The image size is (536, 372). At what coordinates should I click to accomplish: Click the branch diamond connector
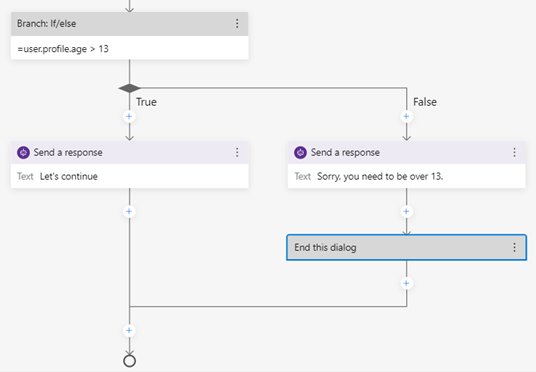pyautogui.click(x=130, y=88)
